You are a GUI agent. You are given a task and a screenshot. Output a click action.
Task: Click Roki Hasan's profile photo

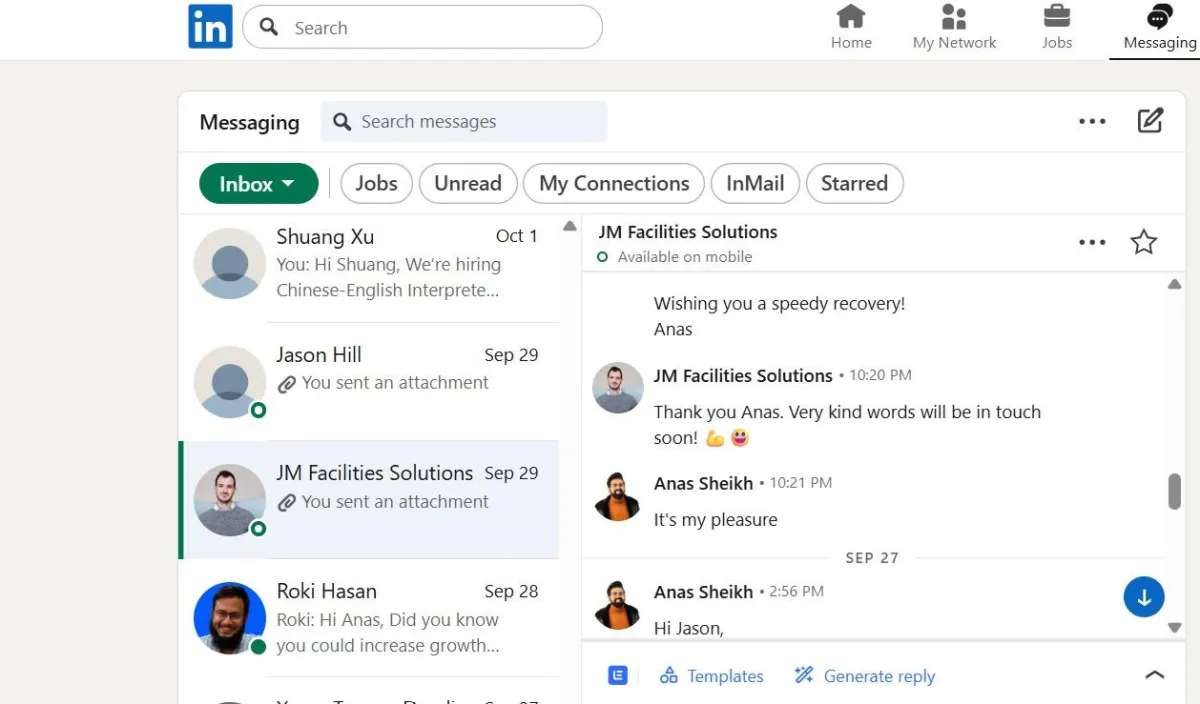pos(229,618)
